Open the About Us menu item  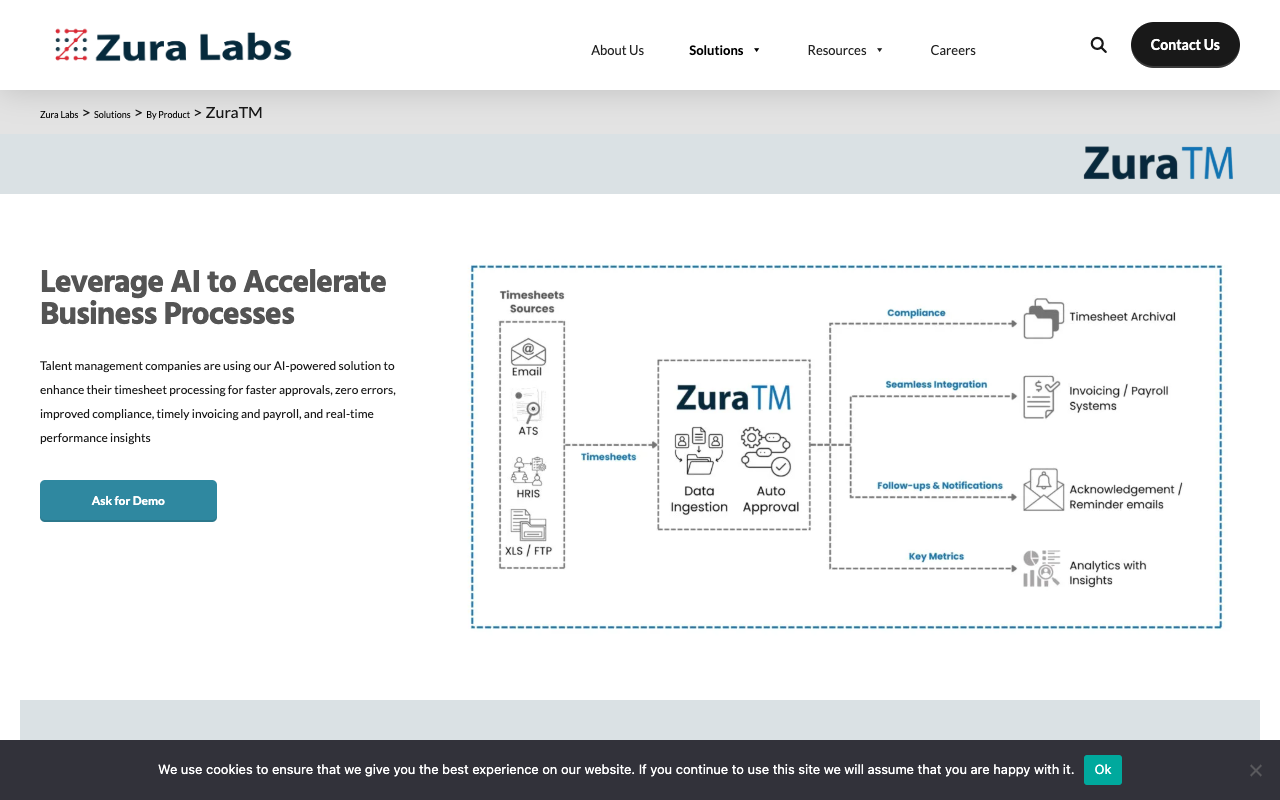617,50
